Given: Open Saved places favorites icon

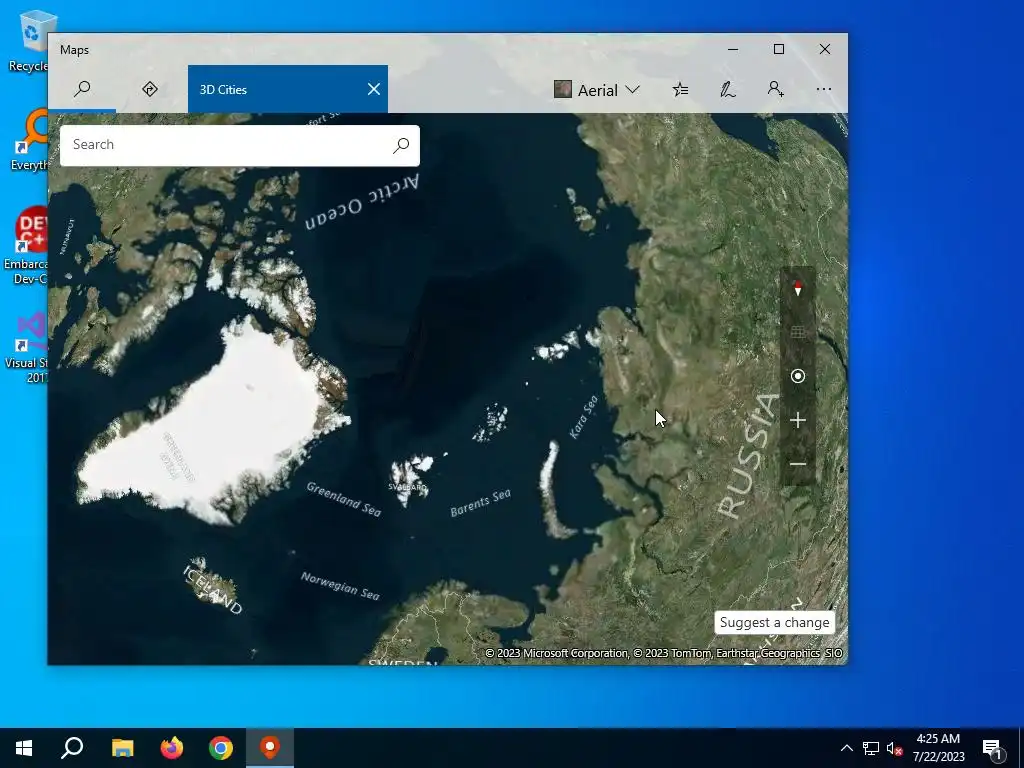Looking at the screenshot, I should 680,89.
